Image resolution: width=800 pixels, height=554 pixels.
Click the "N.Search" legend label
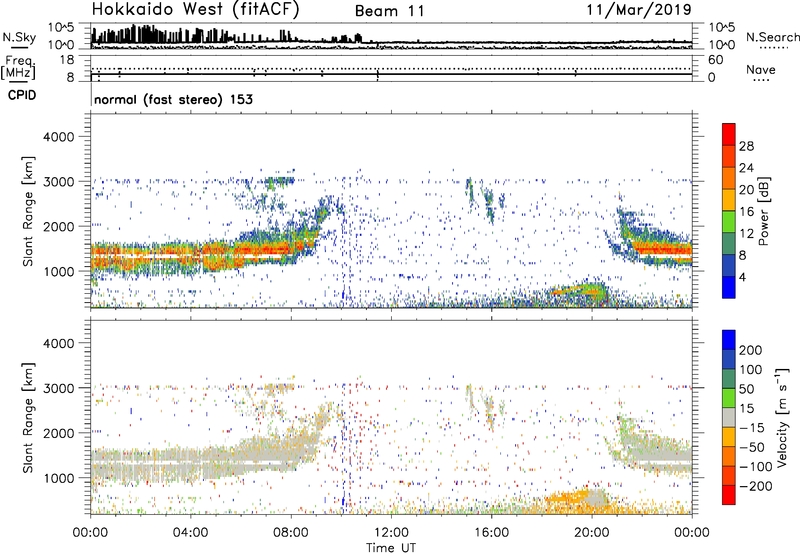(772, 37)
